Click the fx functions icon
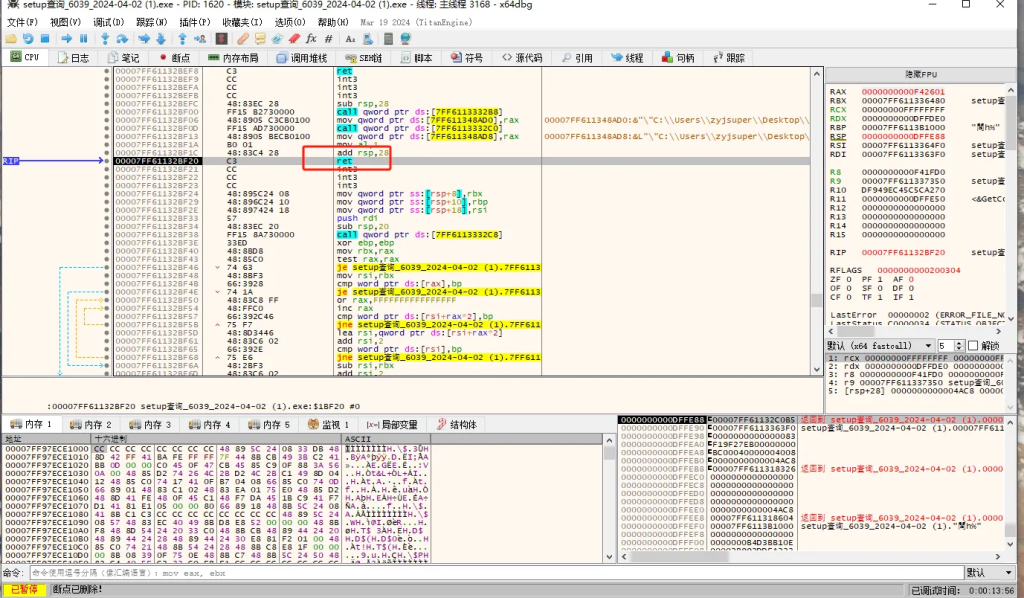The width and height of the screenshot is (1024, 598). click(x=311, y=38)
